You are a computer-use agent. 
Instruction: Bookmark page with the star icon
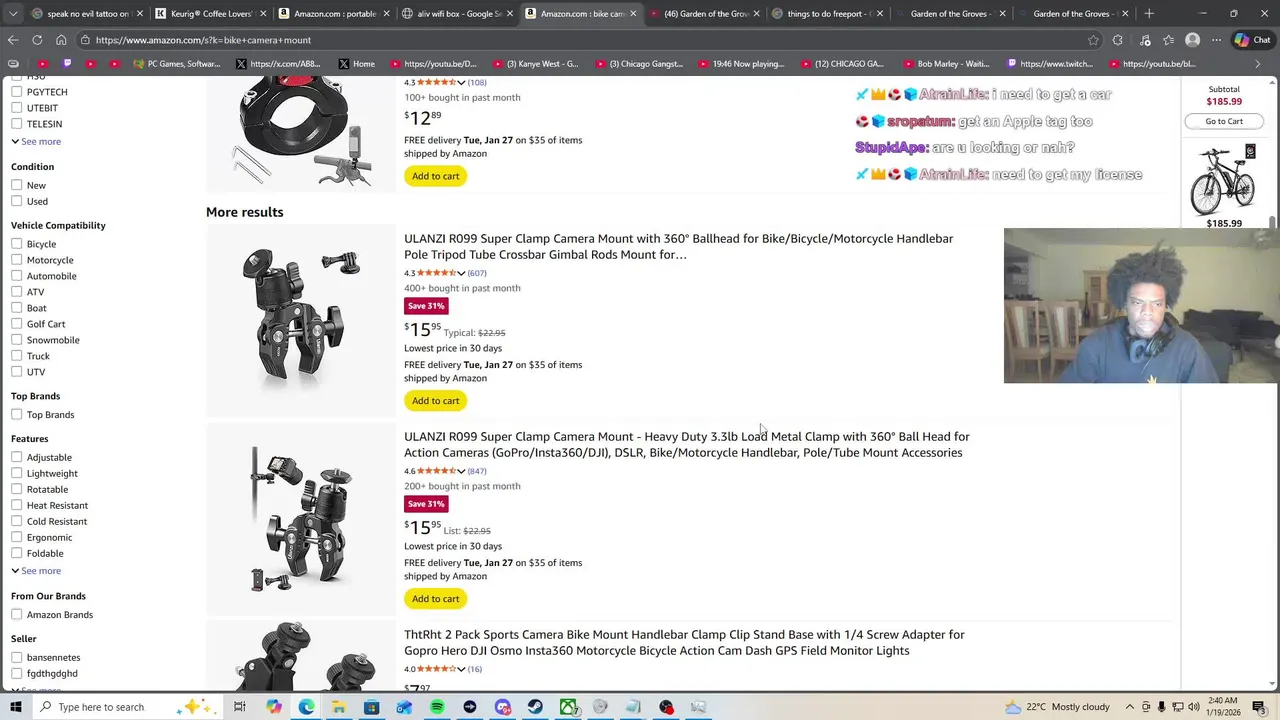pos(1093,40)
